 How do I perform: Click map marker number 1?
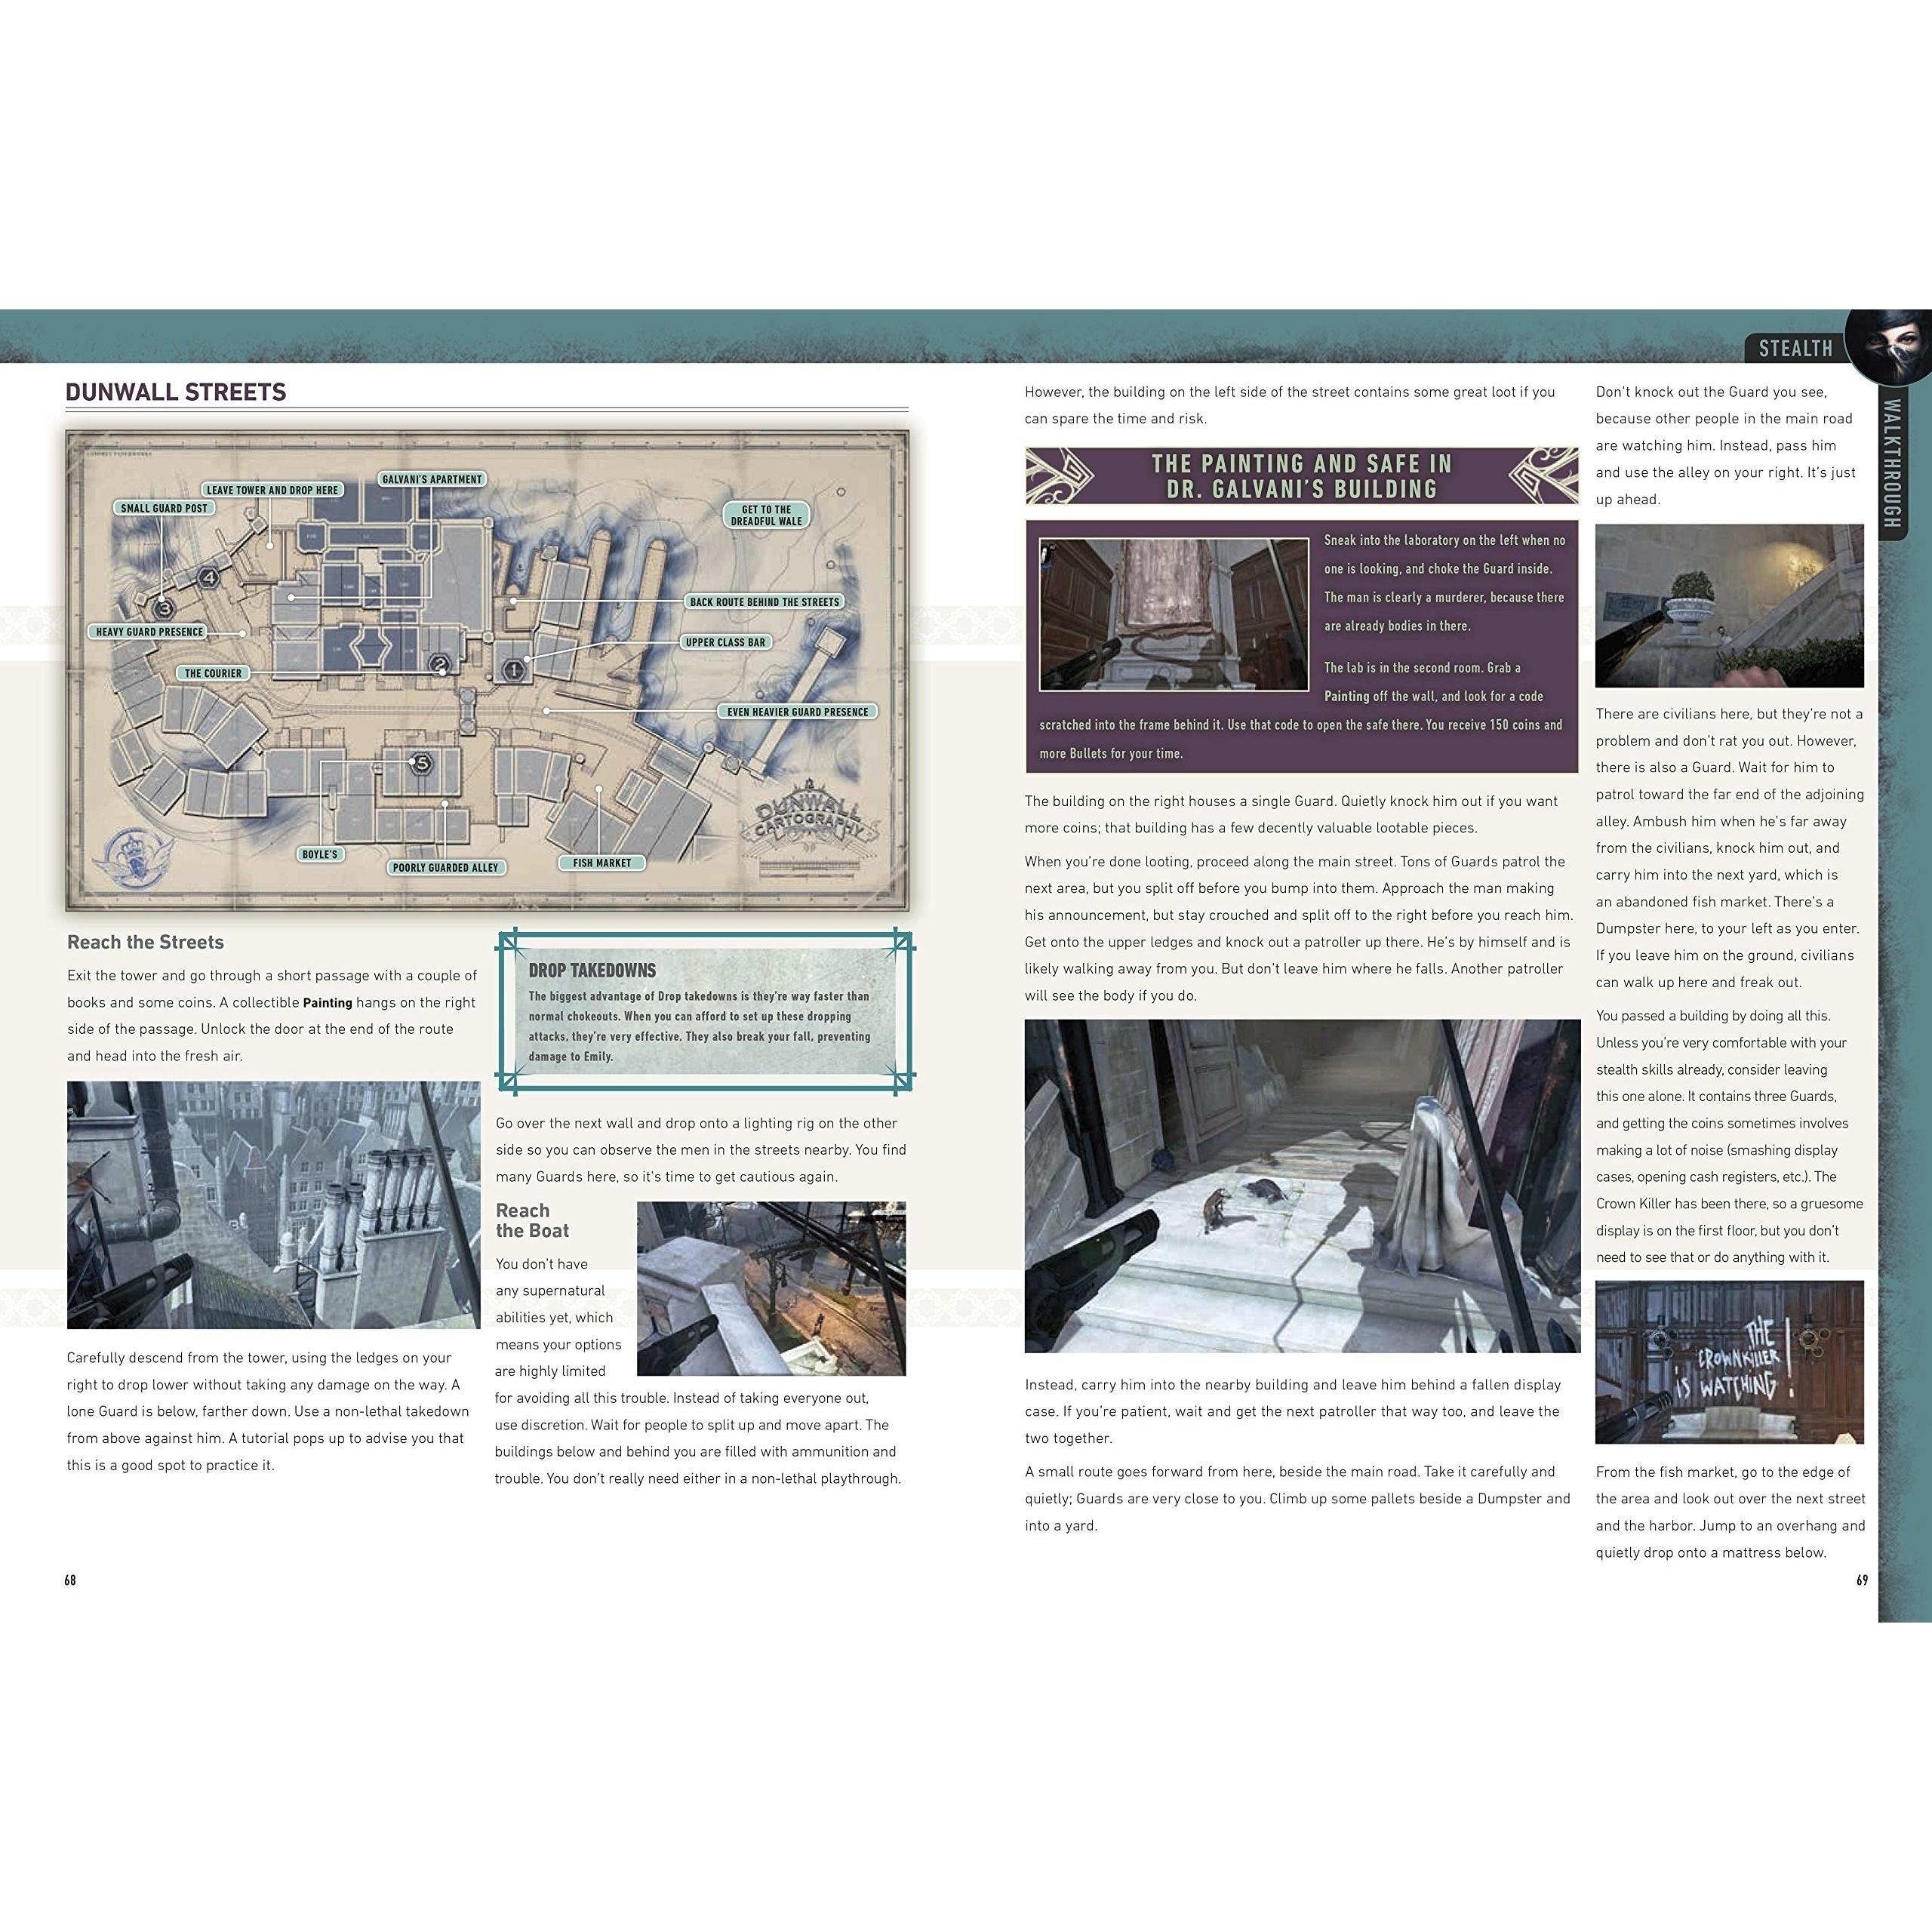pyautogui.click(x=513, y=671)
